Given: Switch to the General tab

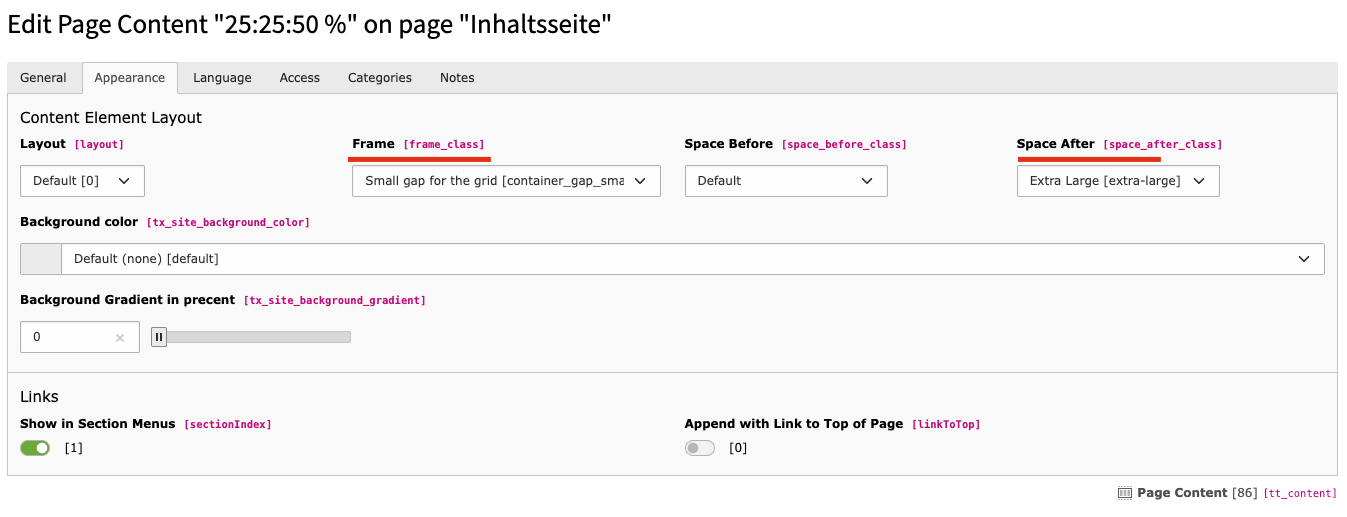Looking at the screenshot, I should coord(44,78).
